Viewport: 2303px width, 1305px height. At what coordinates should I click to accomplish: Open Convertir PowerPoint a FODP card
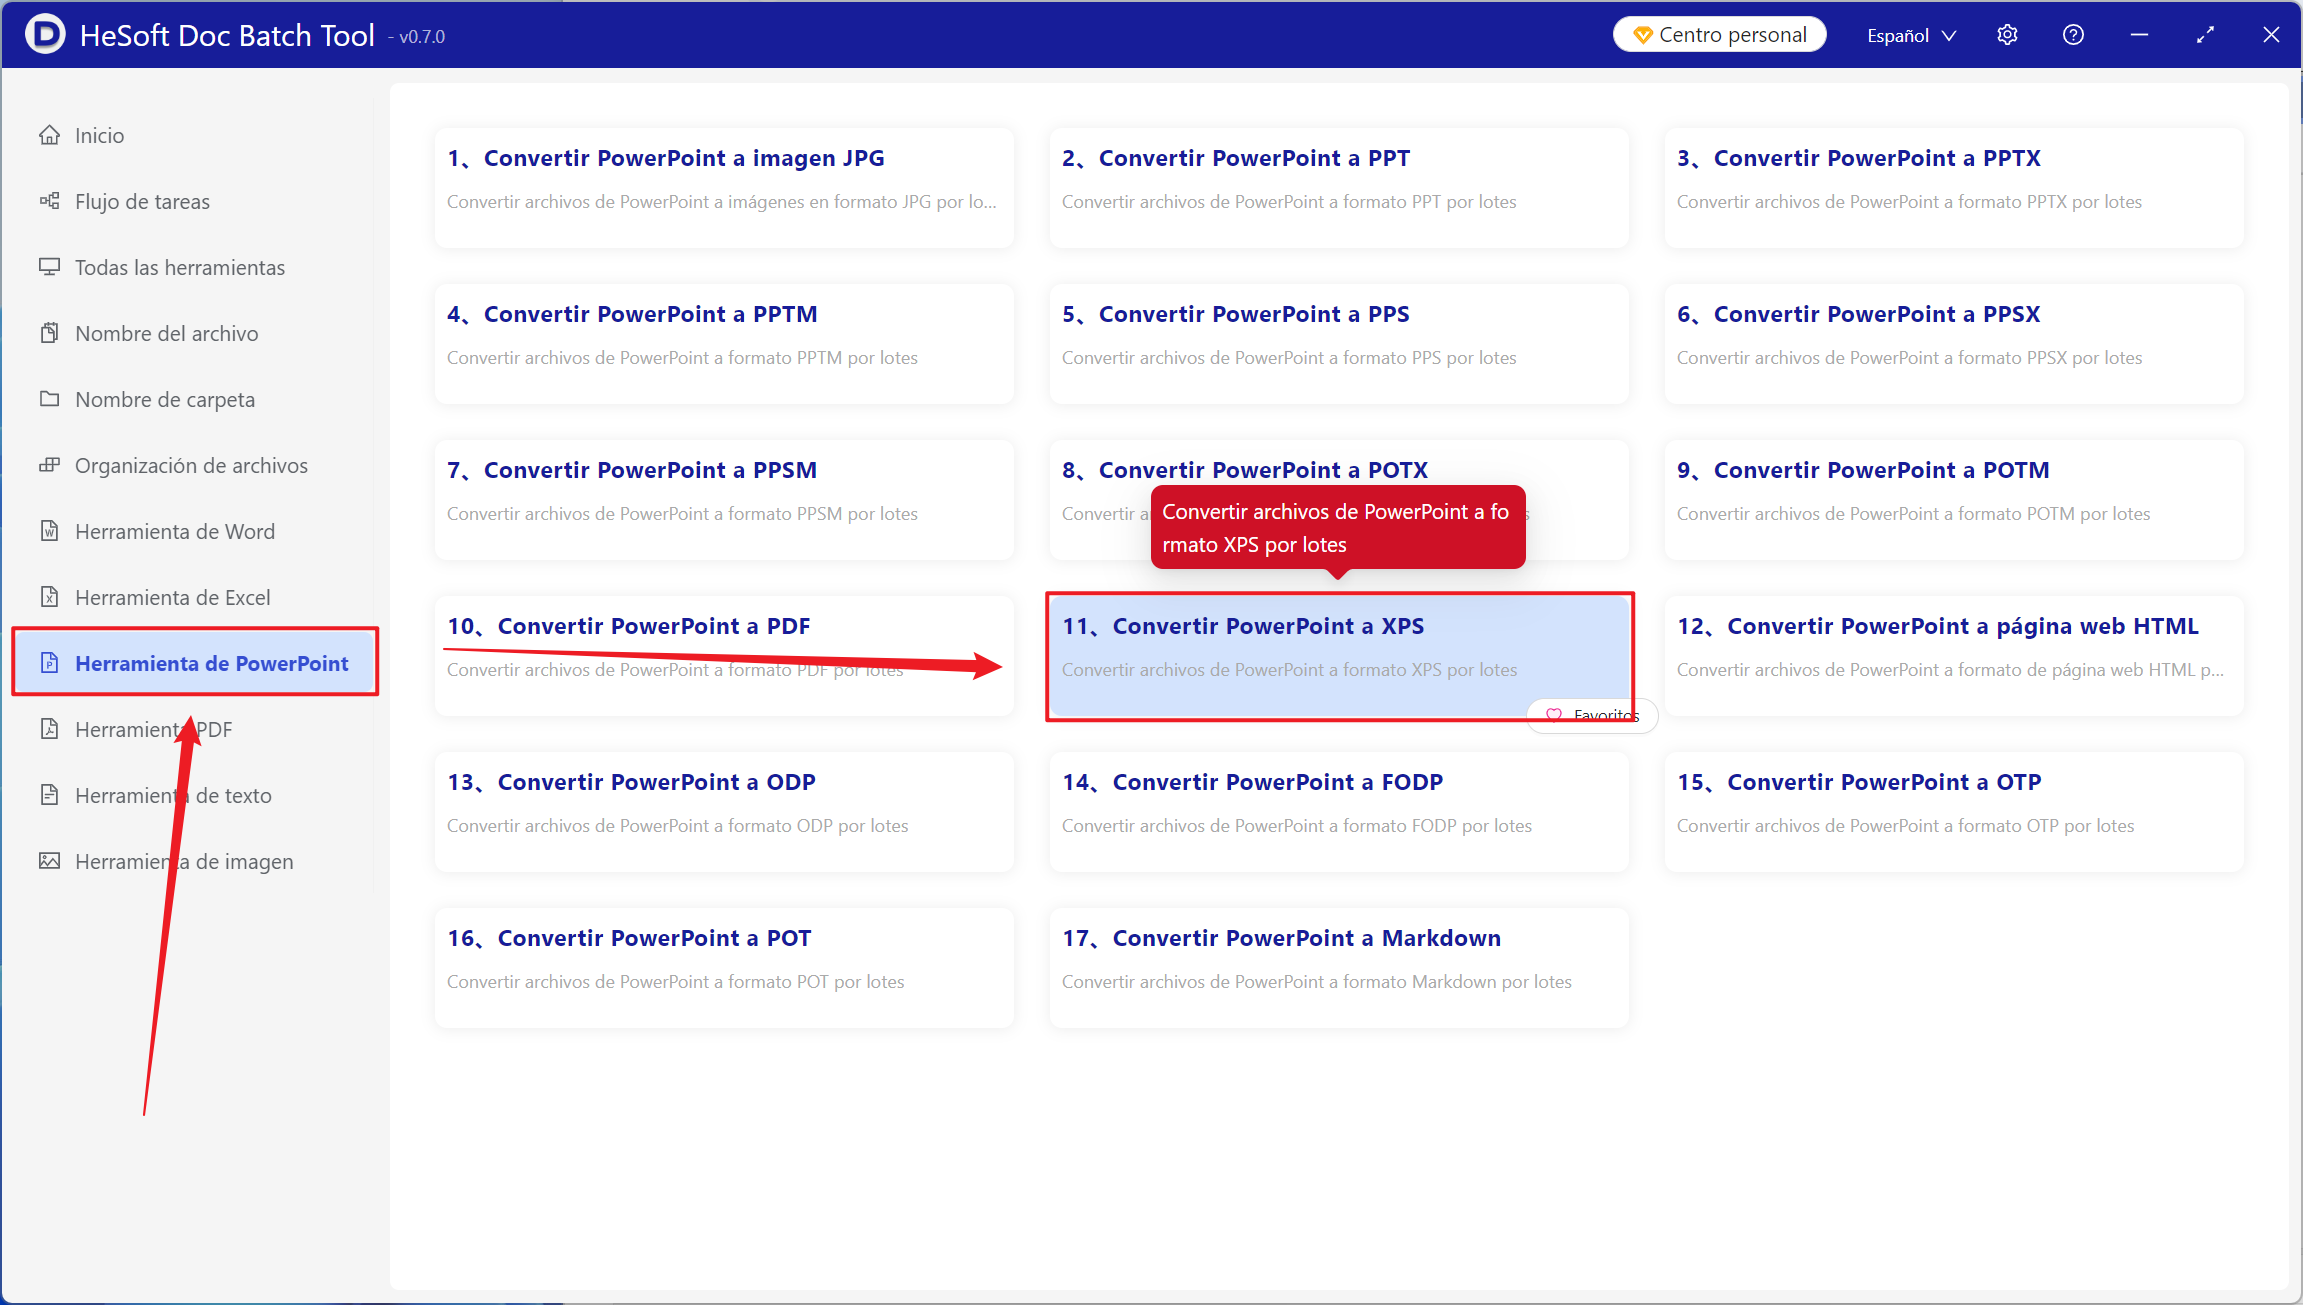[x=1339, y=811]
